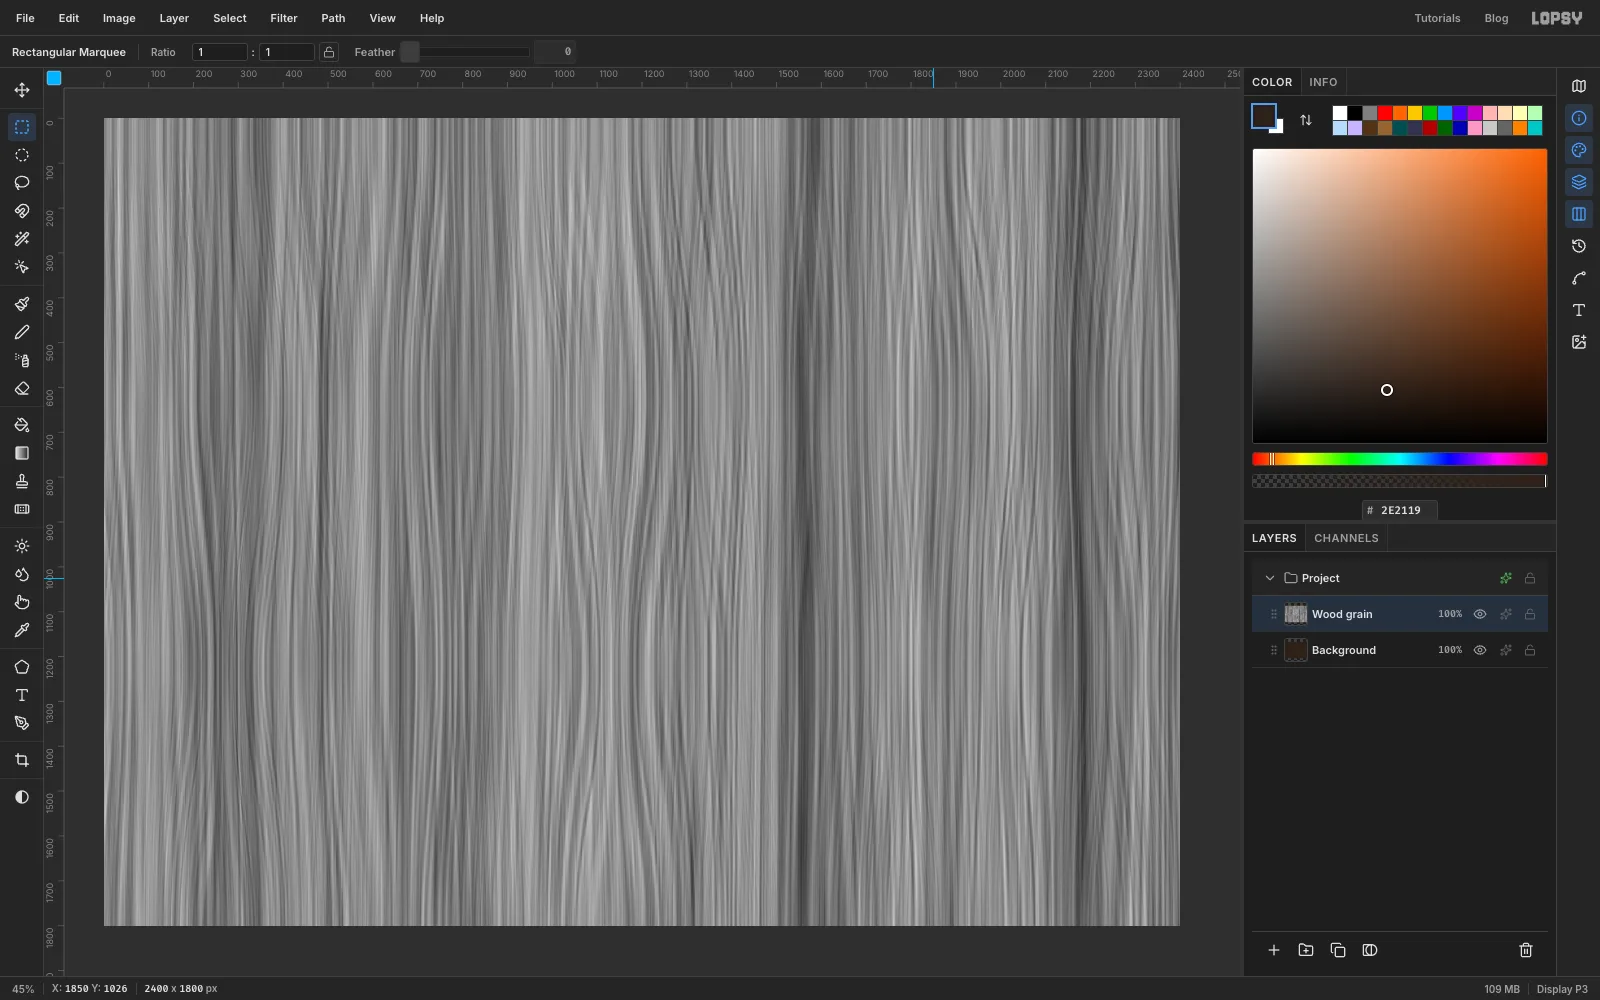1600x1000 pixels.
Task: Select the Eyedropper tool
Action: [22, 630]
